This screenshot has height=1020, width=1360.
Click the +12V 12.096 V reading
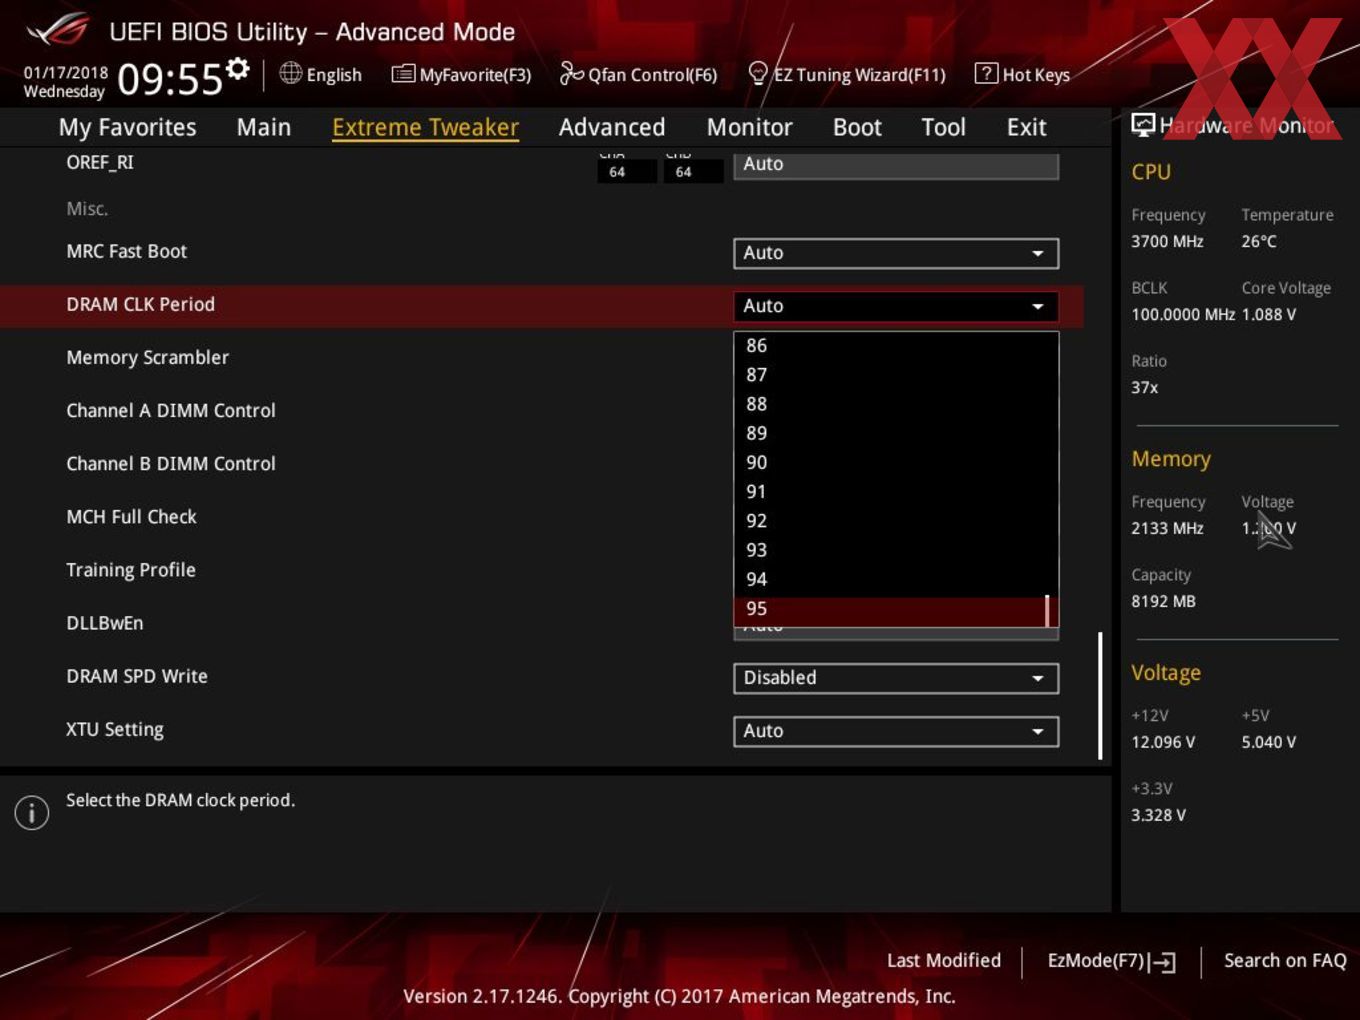click(1163, 742)
